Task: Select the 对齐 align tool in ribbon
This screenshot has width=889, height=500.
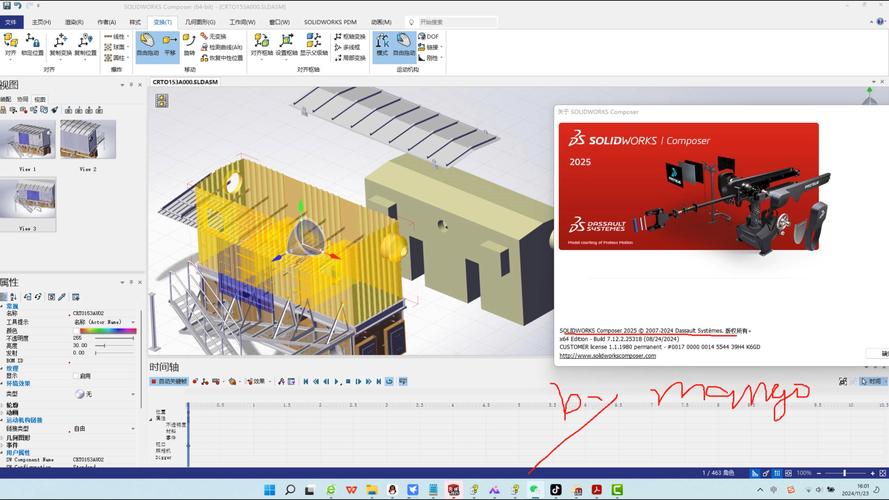Action: [x=10, y=44]
